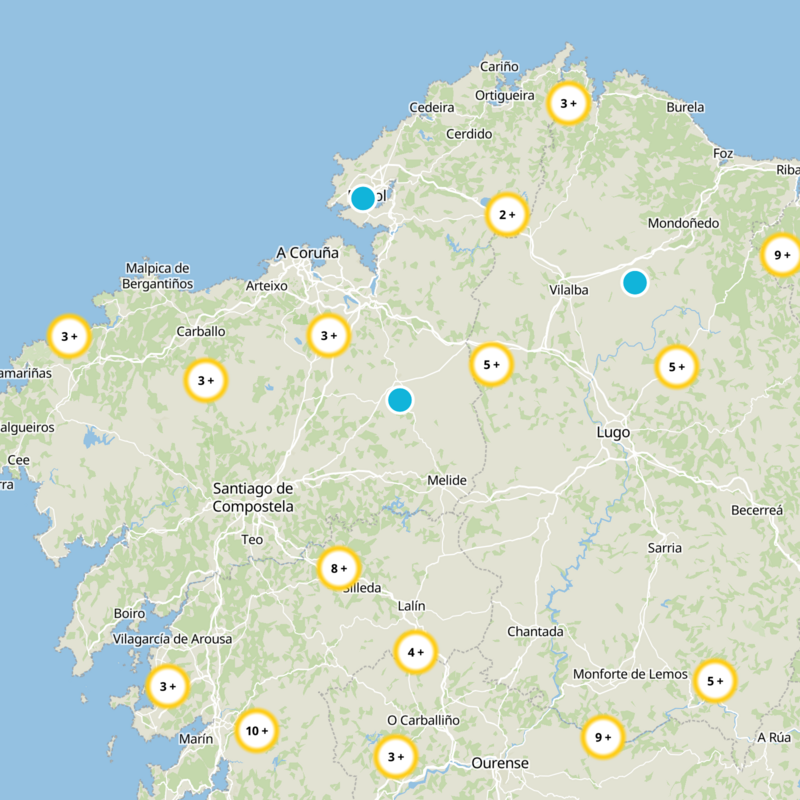This screenshot has height=800, width=800.
Task: Select the blue point marker at Ferrol
Action: (x=363, y=198)
